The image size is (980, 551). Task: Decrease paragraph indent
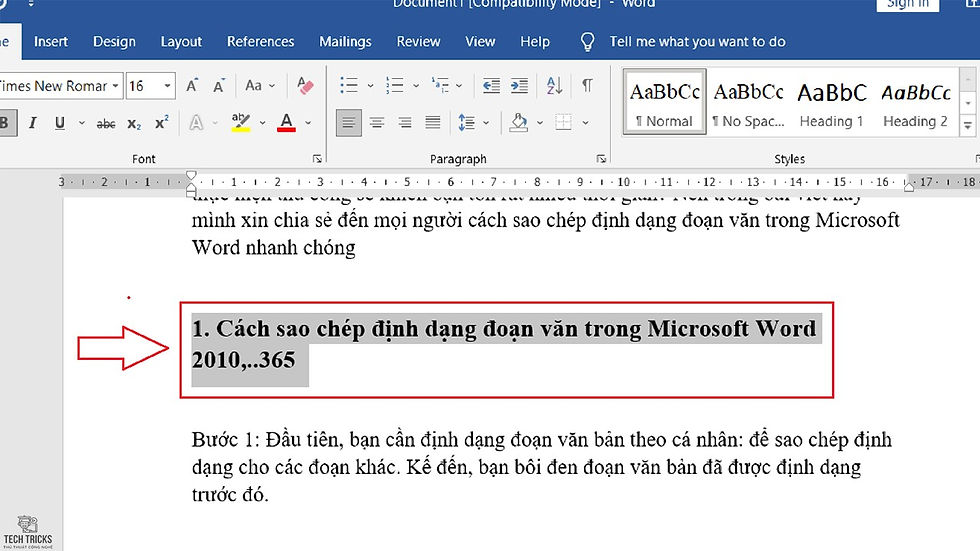[x=491, y=86]
